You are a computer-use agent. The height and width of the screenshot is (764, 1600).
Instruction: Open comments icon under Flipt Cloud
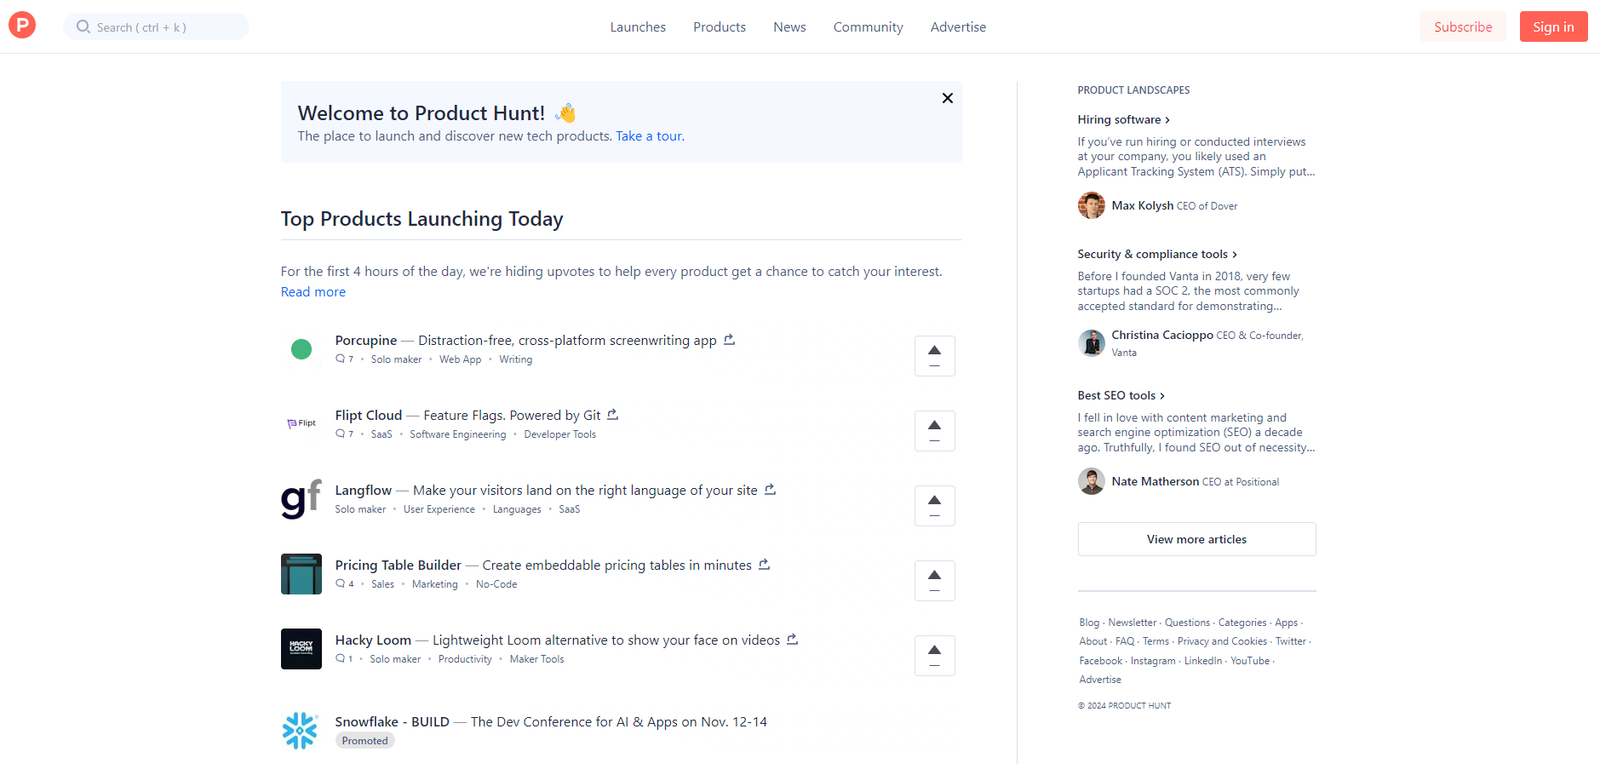pos(341,434)
